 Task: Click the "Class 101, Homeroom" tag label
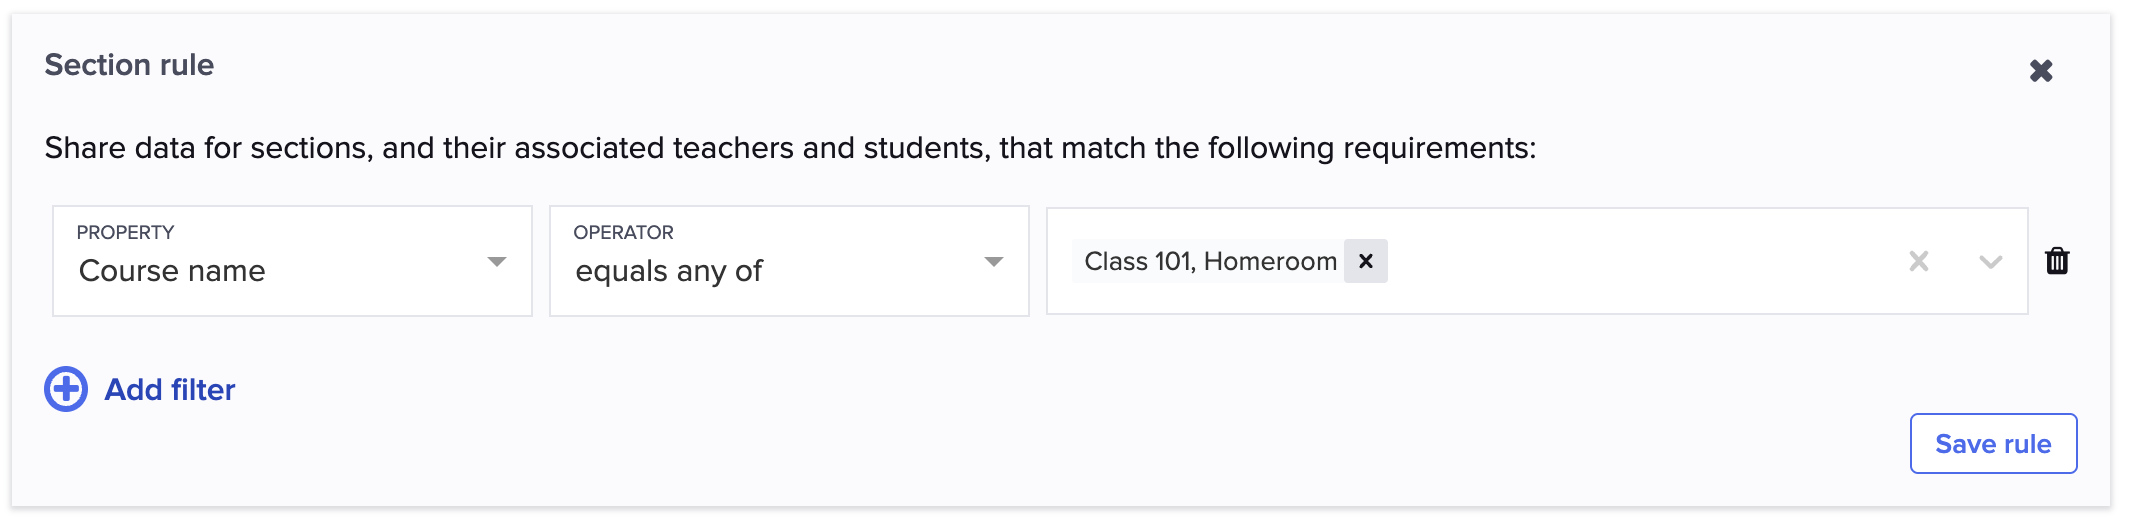pyautogui.click(x=1209, y=261)
